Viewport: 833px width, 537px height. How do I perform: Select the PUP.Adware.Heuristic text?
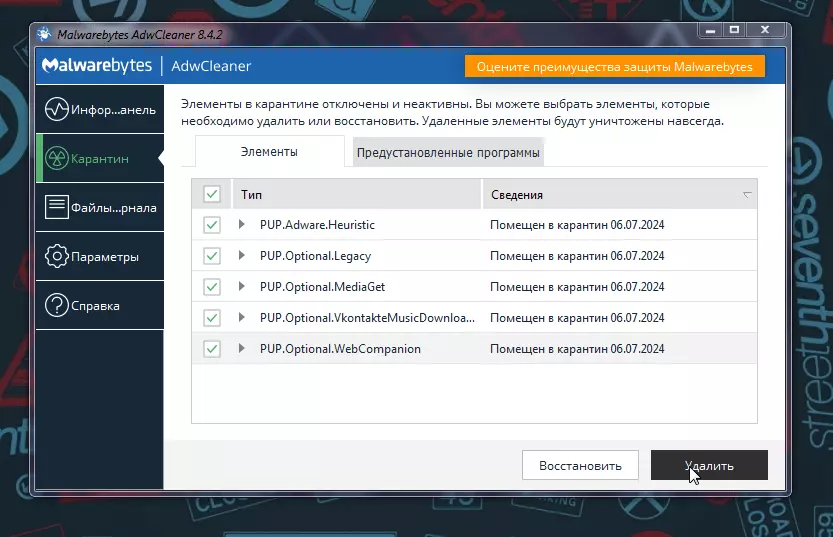coord(317,225)
